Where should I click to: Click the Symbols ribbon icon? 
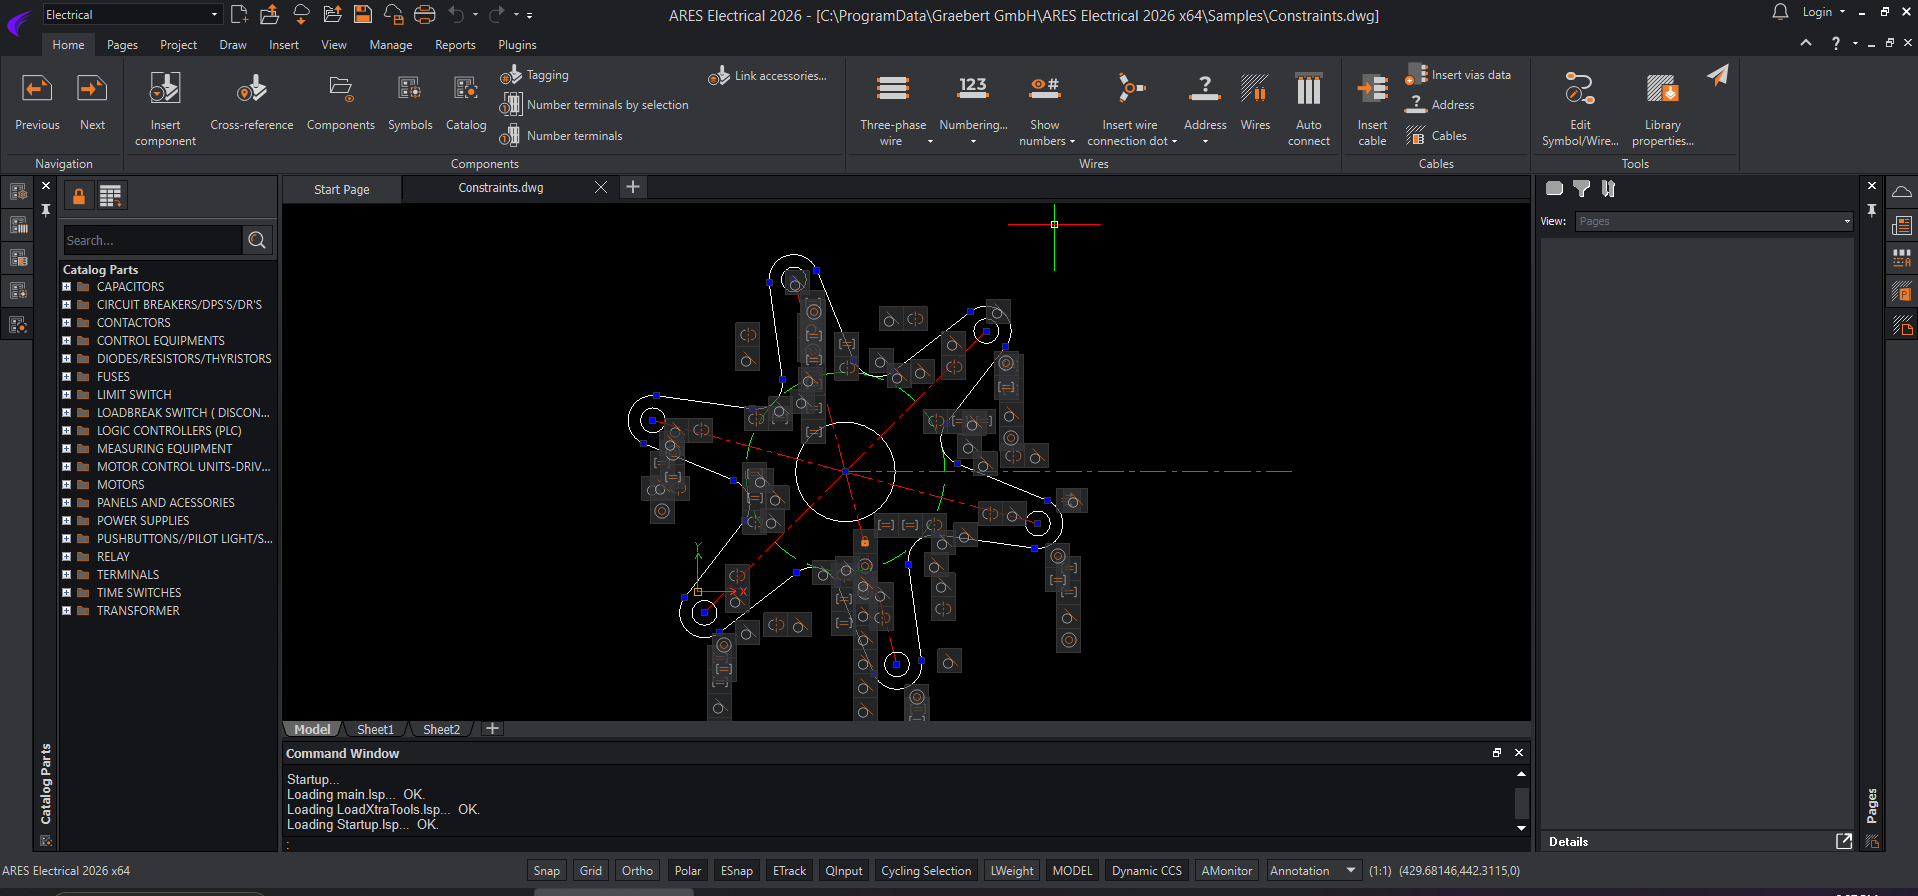click(x=410, y=90)
